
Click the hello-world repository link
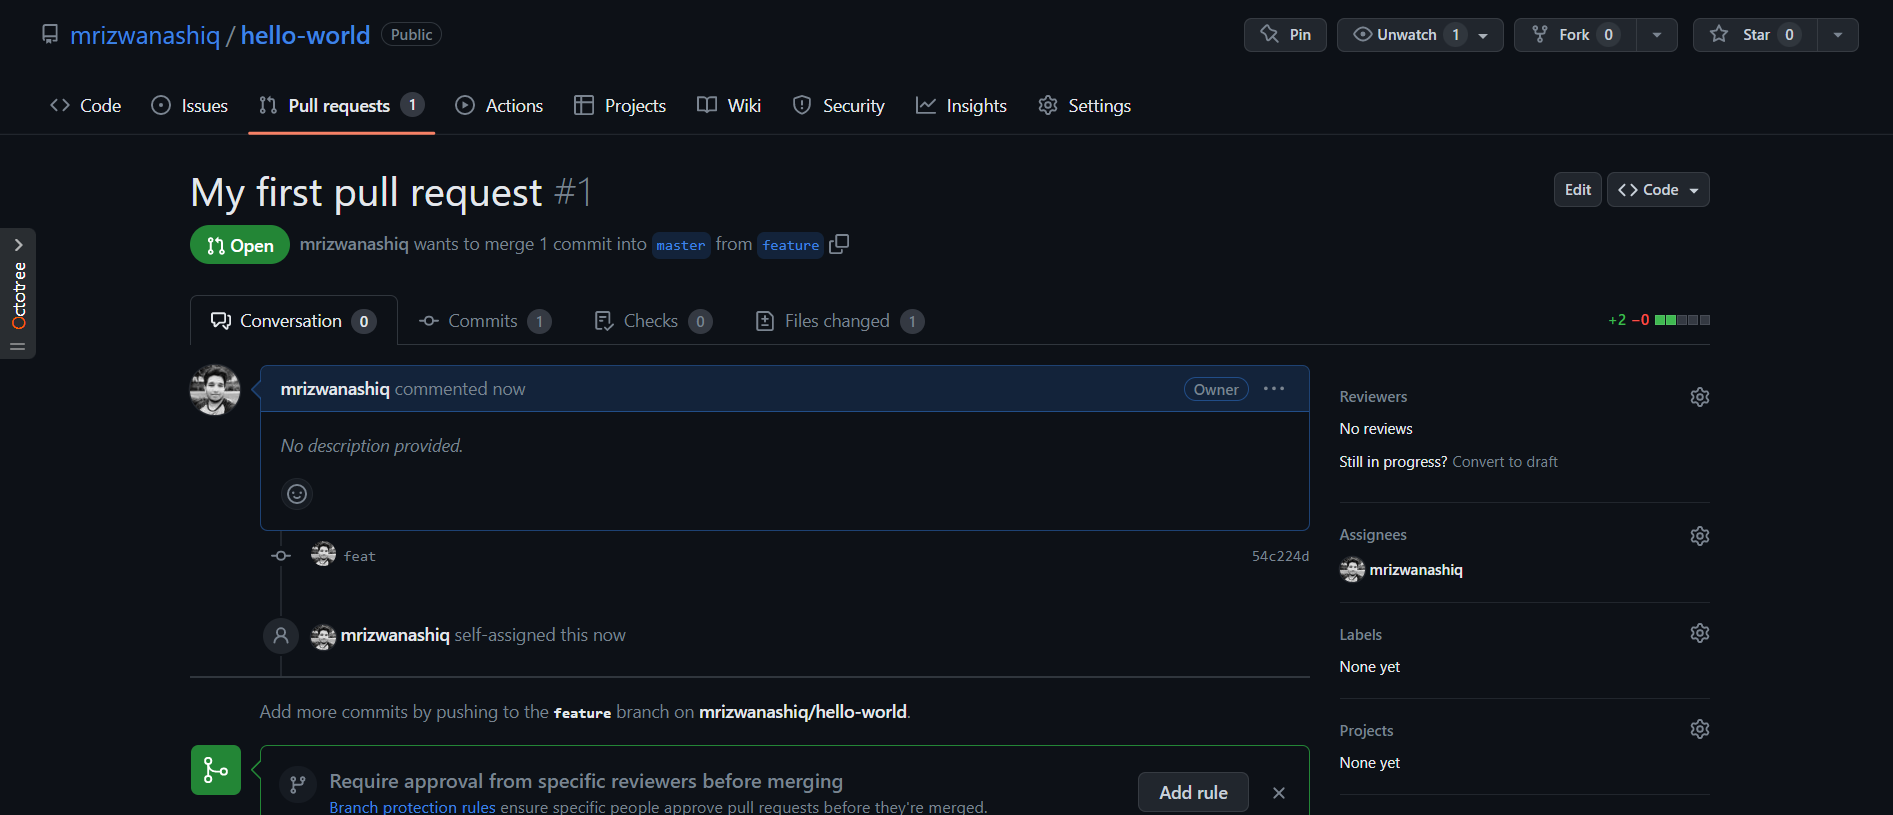(x=305, y=35)
